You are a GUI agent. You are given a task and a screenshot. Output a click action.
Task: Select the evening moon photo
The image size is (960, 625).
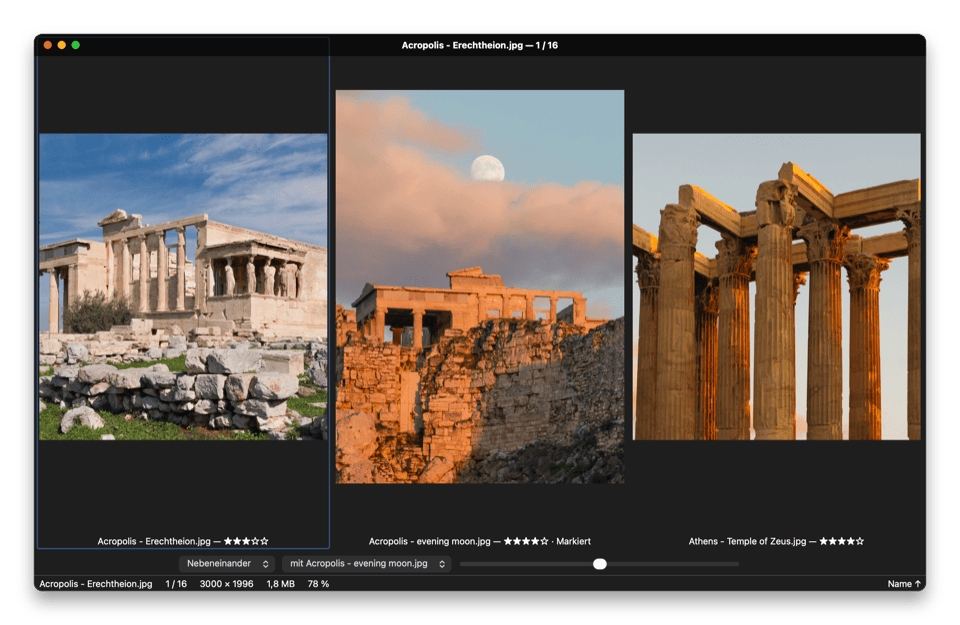point(480,286)
